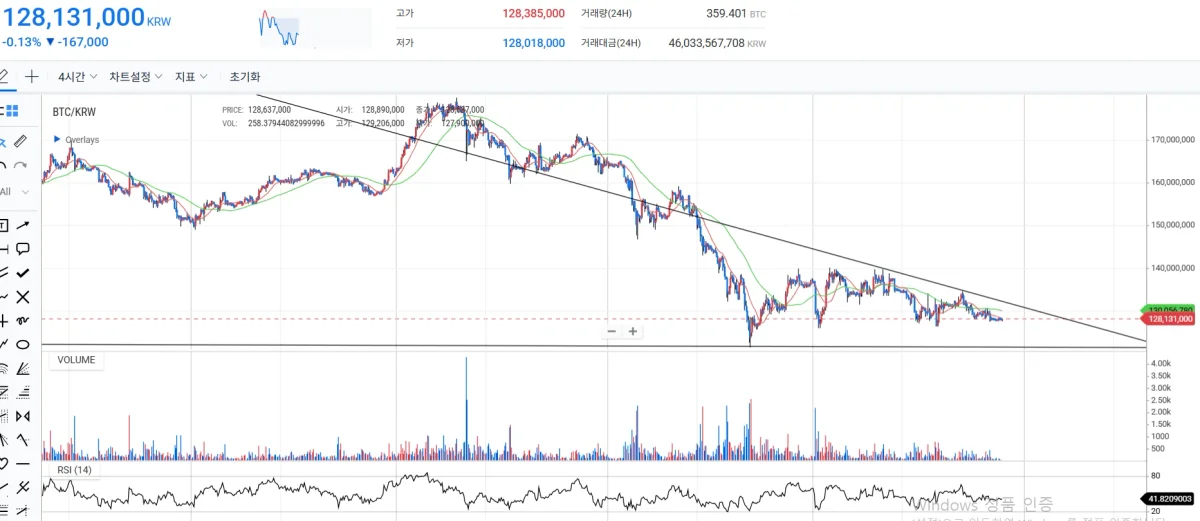Select the Fibonacci retracement levels tool
The width and height of the screenshot is (1200, 521).
click(22, 392)
